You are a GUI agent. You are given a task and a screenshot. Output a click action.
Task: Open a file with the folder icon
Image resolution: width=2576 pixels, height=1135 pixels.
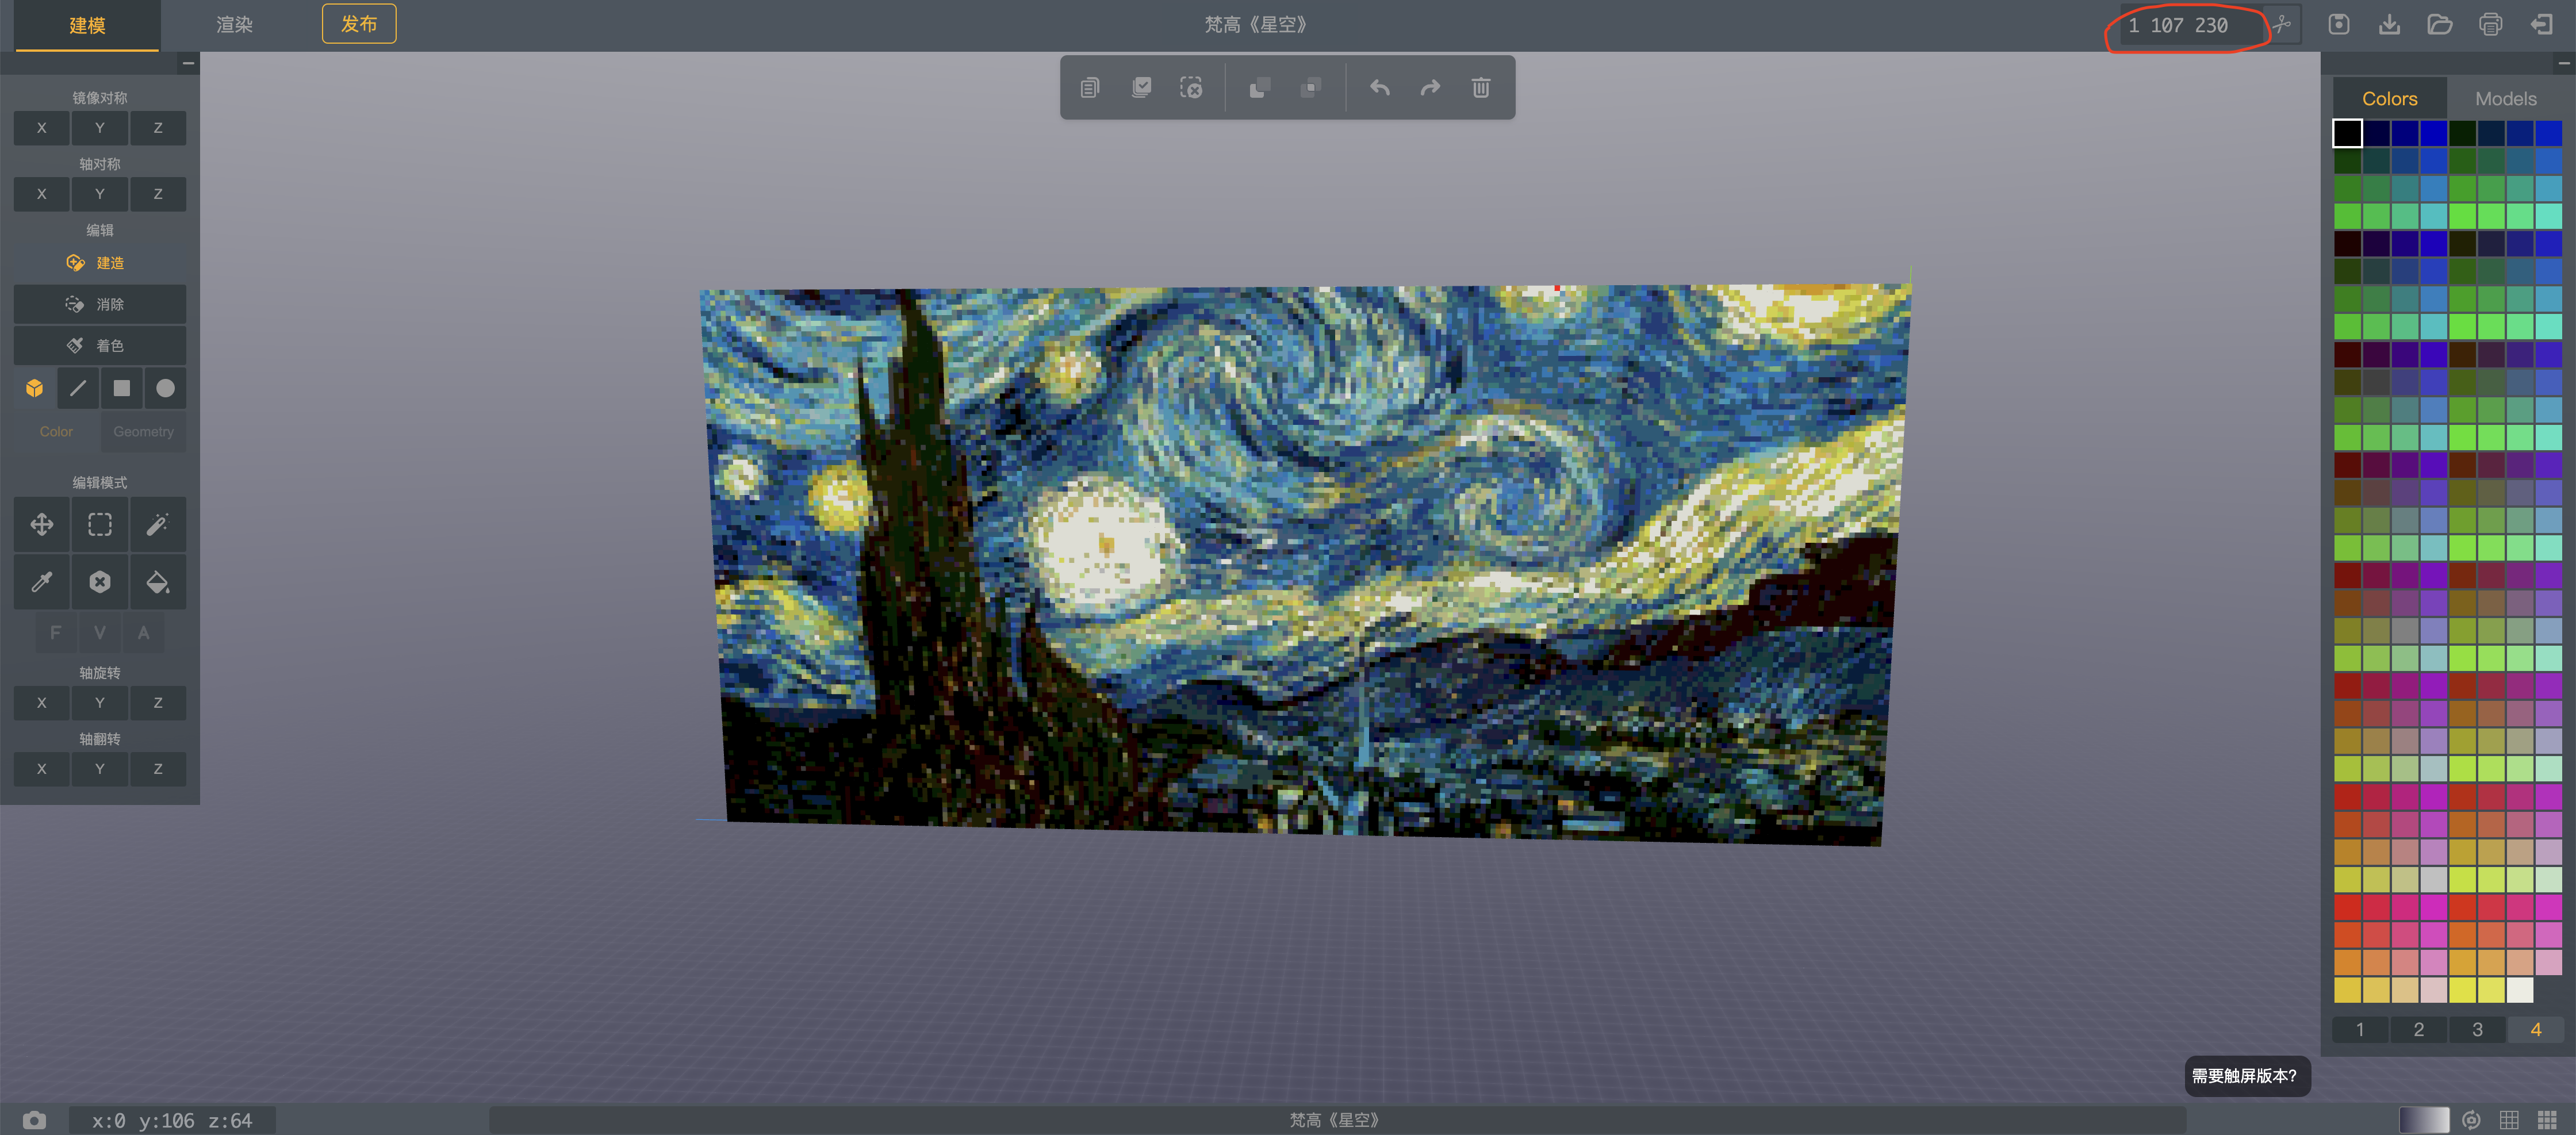click(2440, 25)
